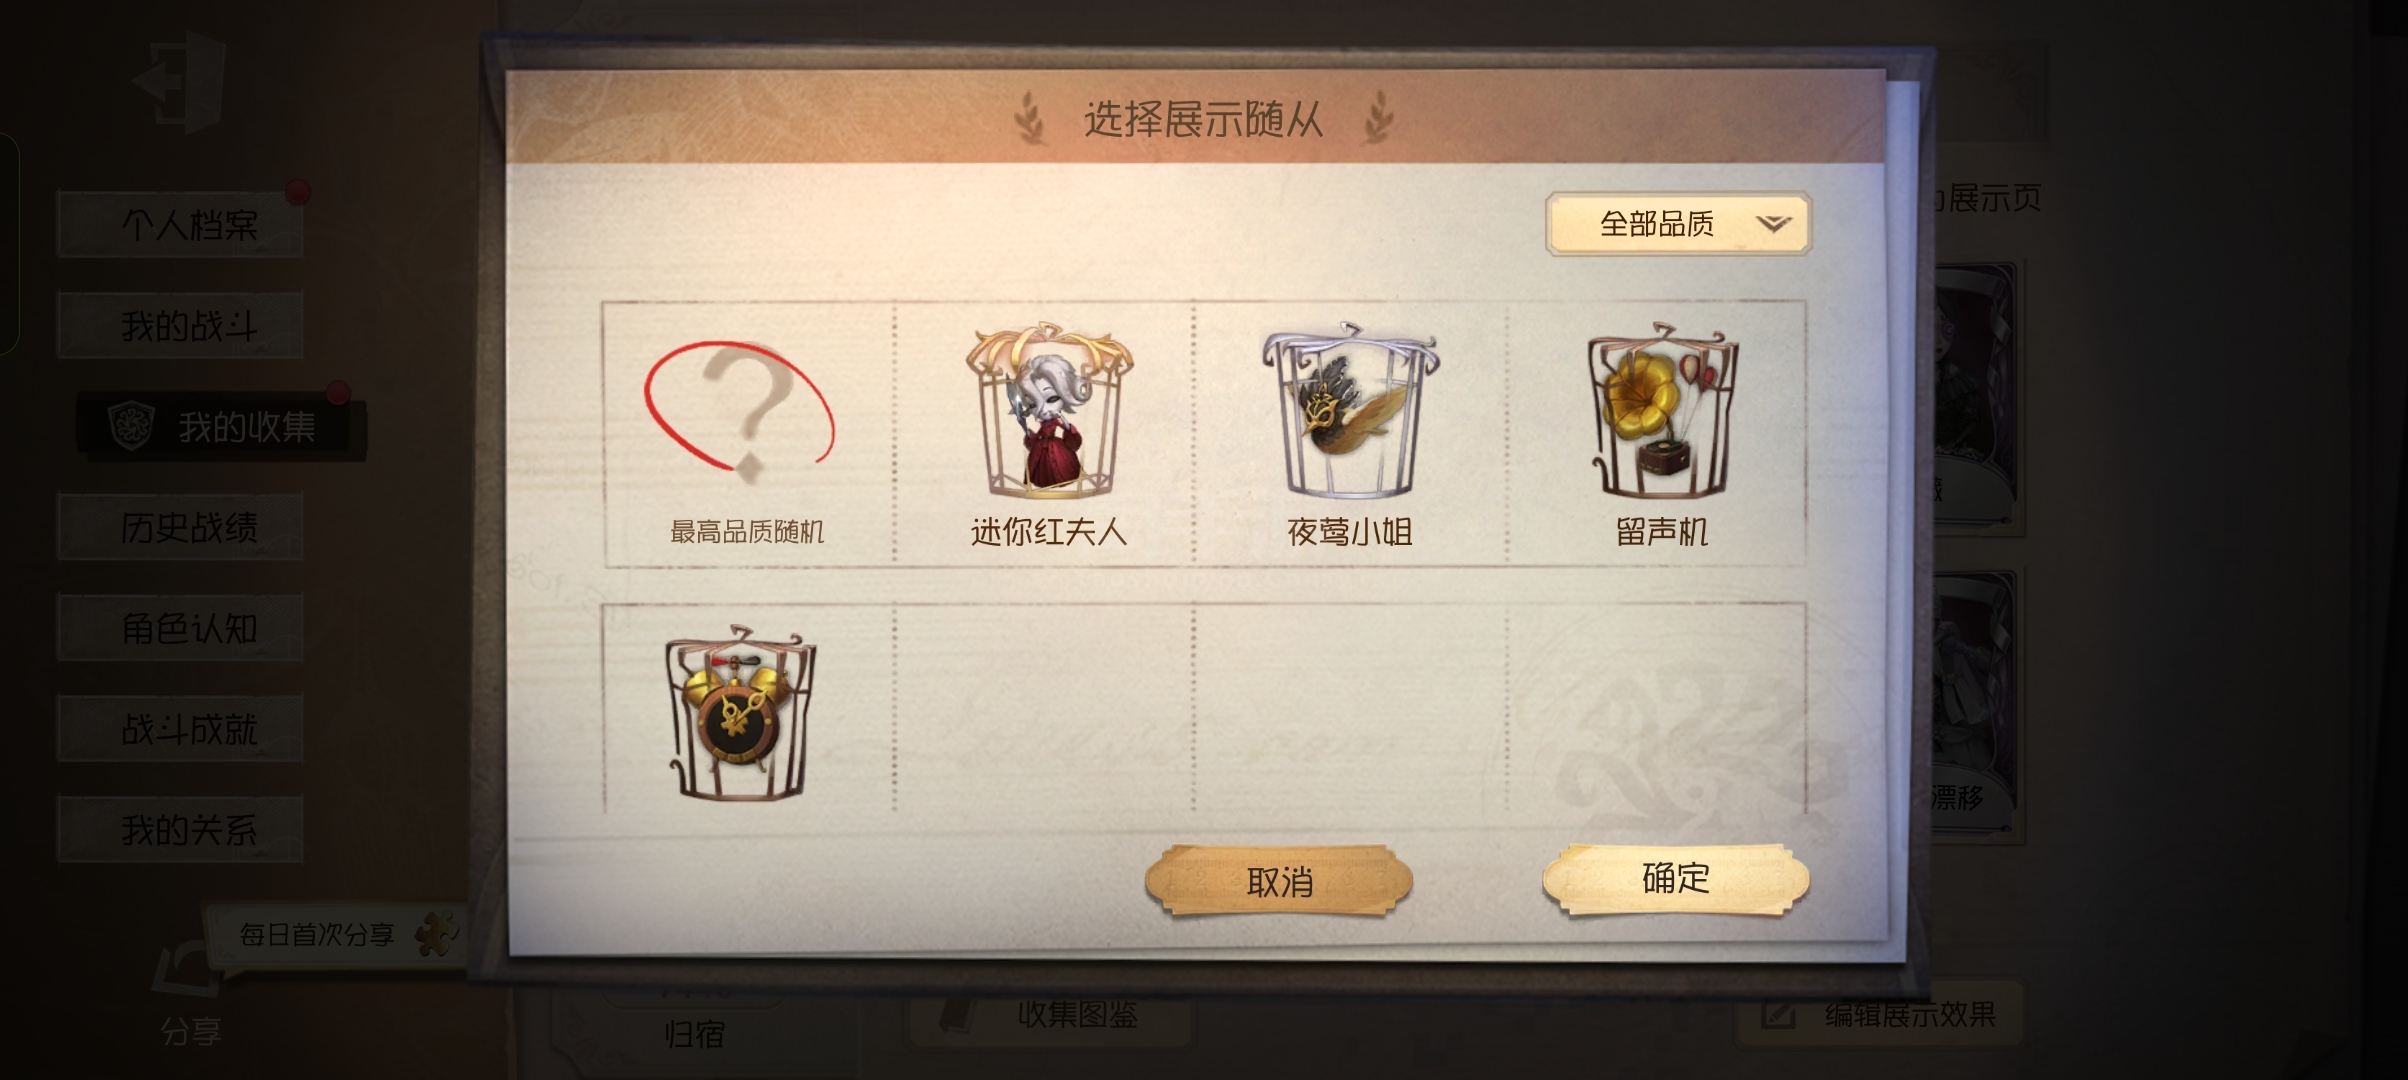This screenshot has width=2408, height=1080.
Task: Click the exit door icon
Action: coord(180,81)
